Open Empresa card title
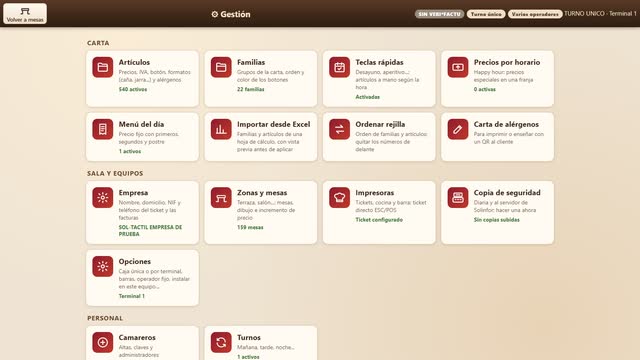The width and height of the screenshot is (640, 360). pos(133,193)
